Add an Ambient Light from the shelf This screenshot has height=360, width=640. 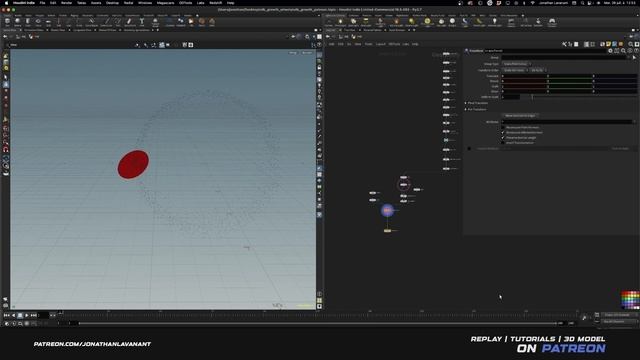click(494, 22)
